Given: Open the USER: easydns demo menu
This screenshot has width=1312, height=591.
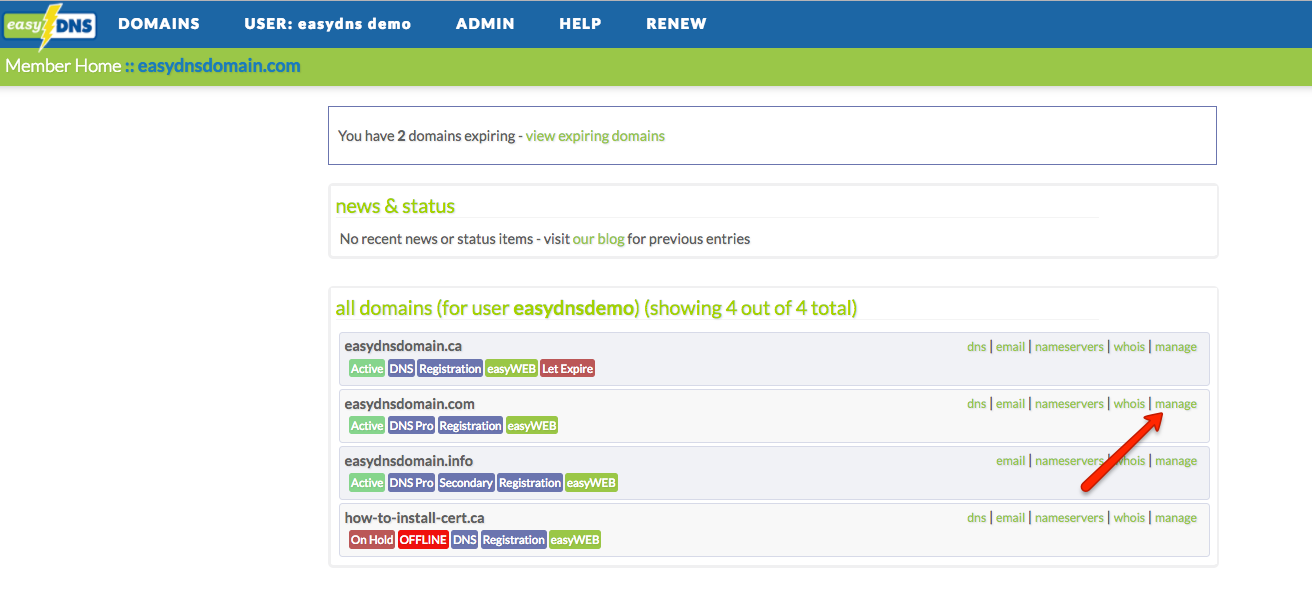Looking at the screenshot, I should coord(327,24).
